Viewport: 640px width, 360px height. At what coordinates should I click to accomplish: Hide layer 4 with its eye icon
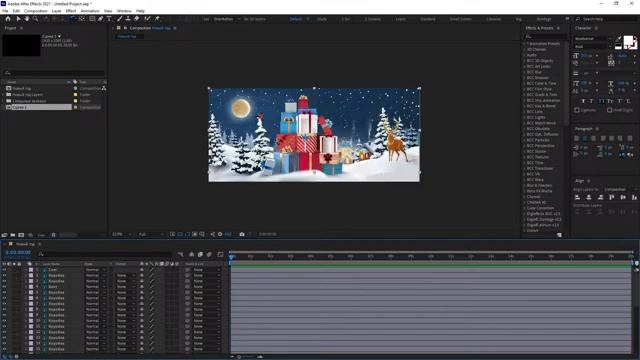pos(4,287)
